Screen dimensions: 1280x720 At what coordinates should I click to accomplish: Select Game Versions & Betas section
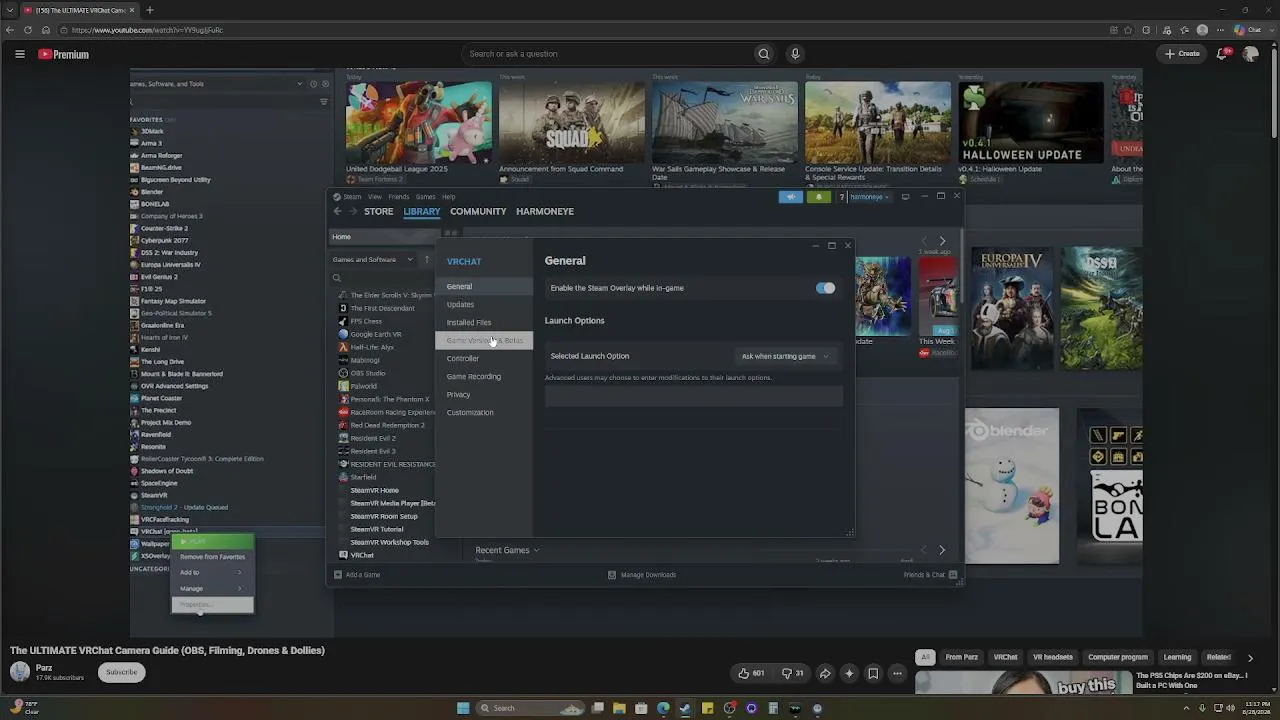point(484,341)
